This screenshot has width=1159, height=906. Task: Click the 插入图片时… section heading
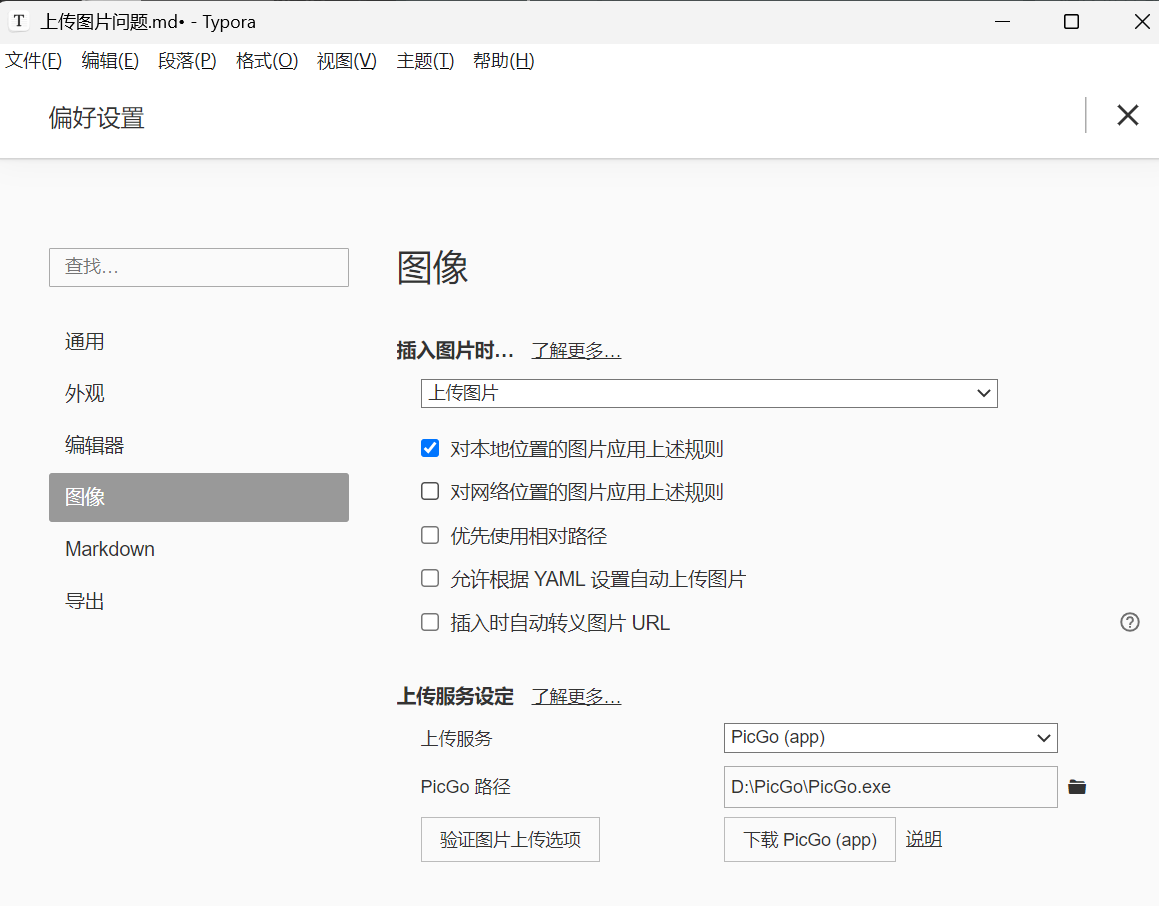455,350
